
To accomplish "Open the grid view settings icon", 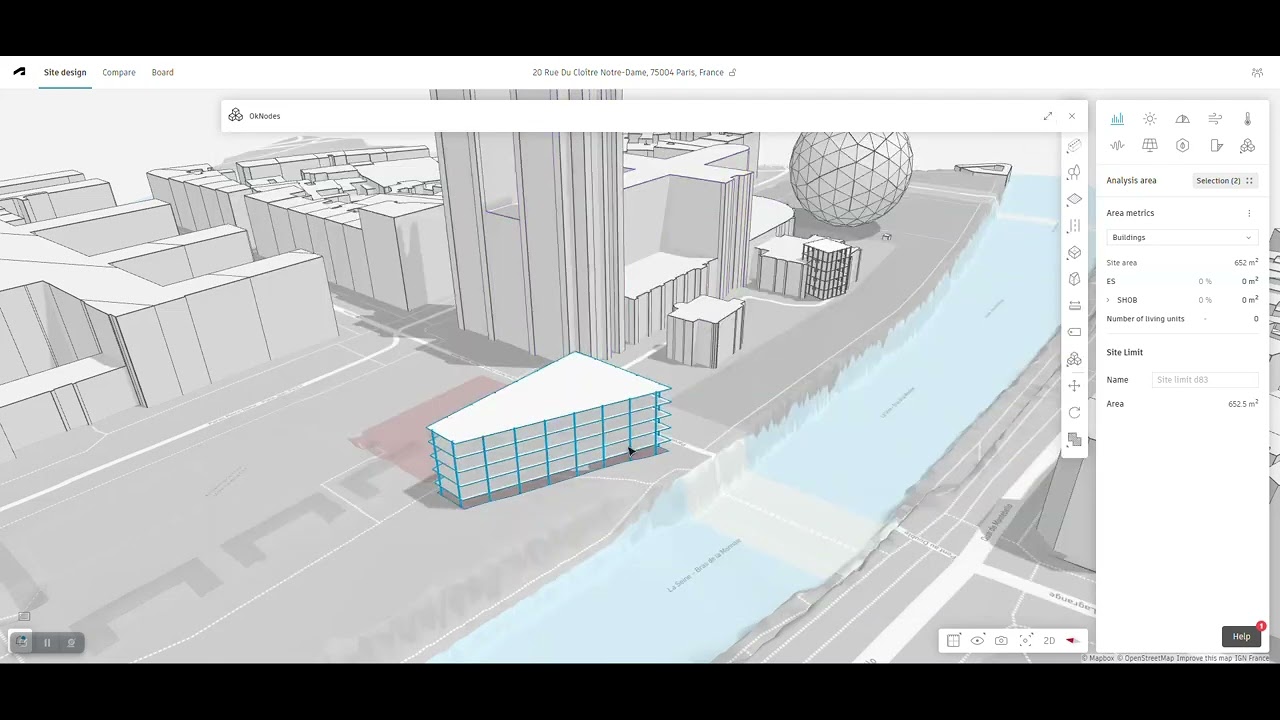I will click(x=953, y=641).
